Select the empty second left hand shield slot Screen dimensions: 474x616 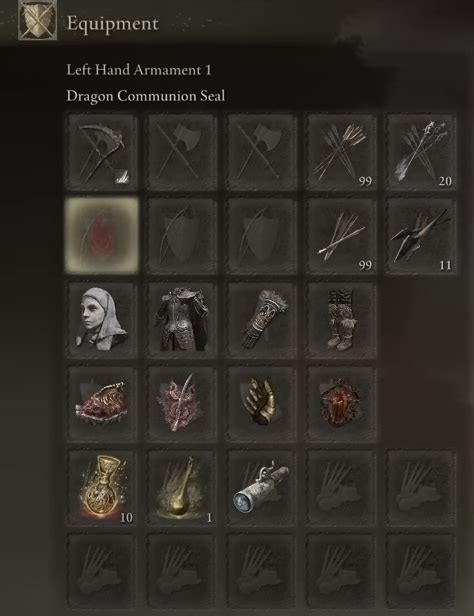tap(182, 236)
